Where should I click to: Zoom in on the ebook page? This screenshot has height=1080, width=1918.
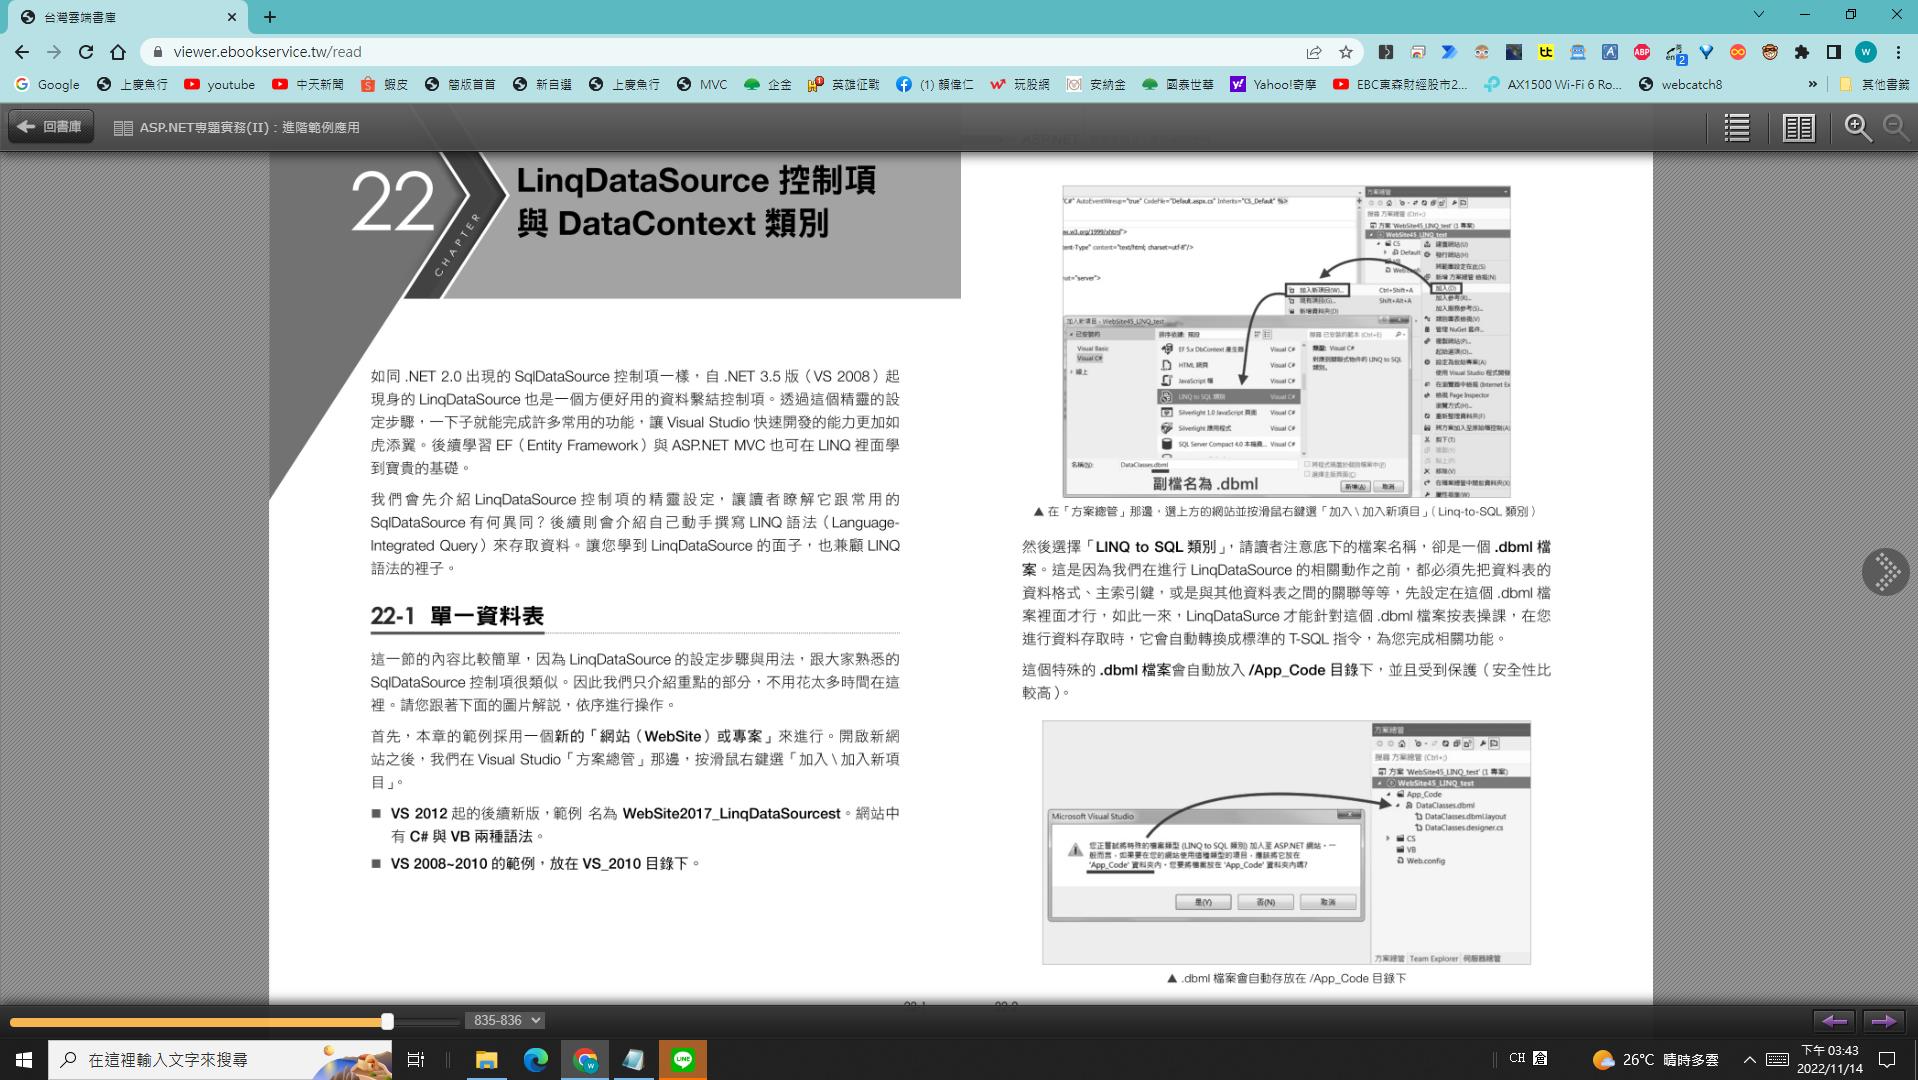1858,127
